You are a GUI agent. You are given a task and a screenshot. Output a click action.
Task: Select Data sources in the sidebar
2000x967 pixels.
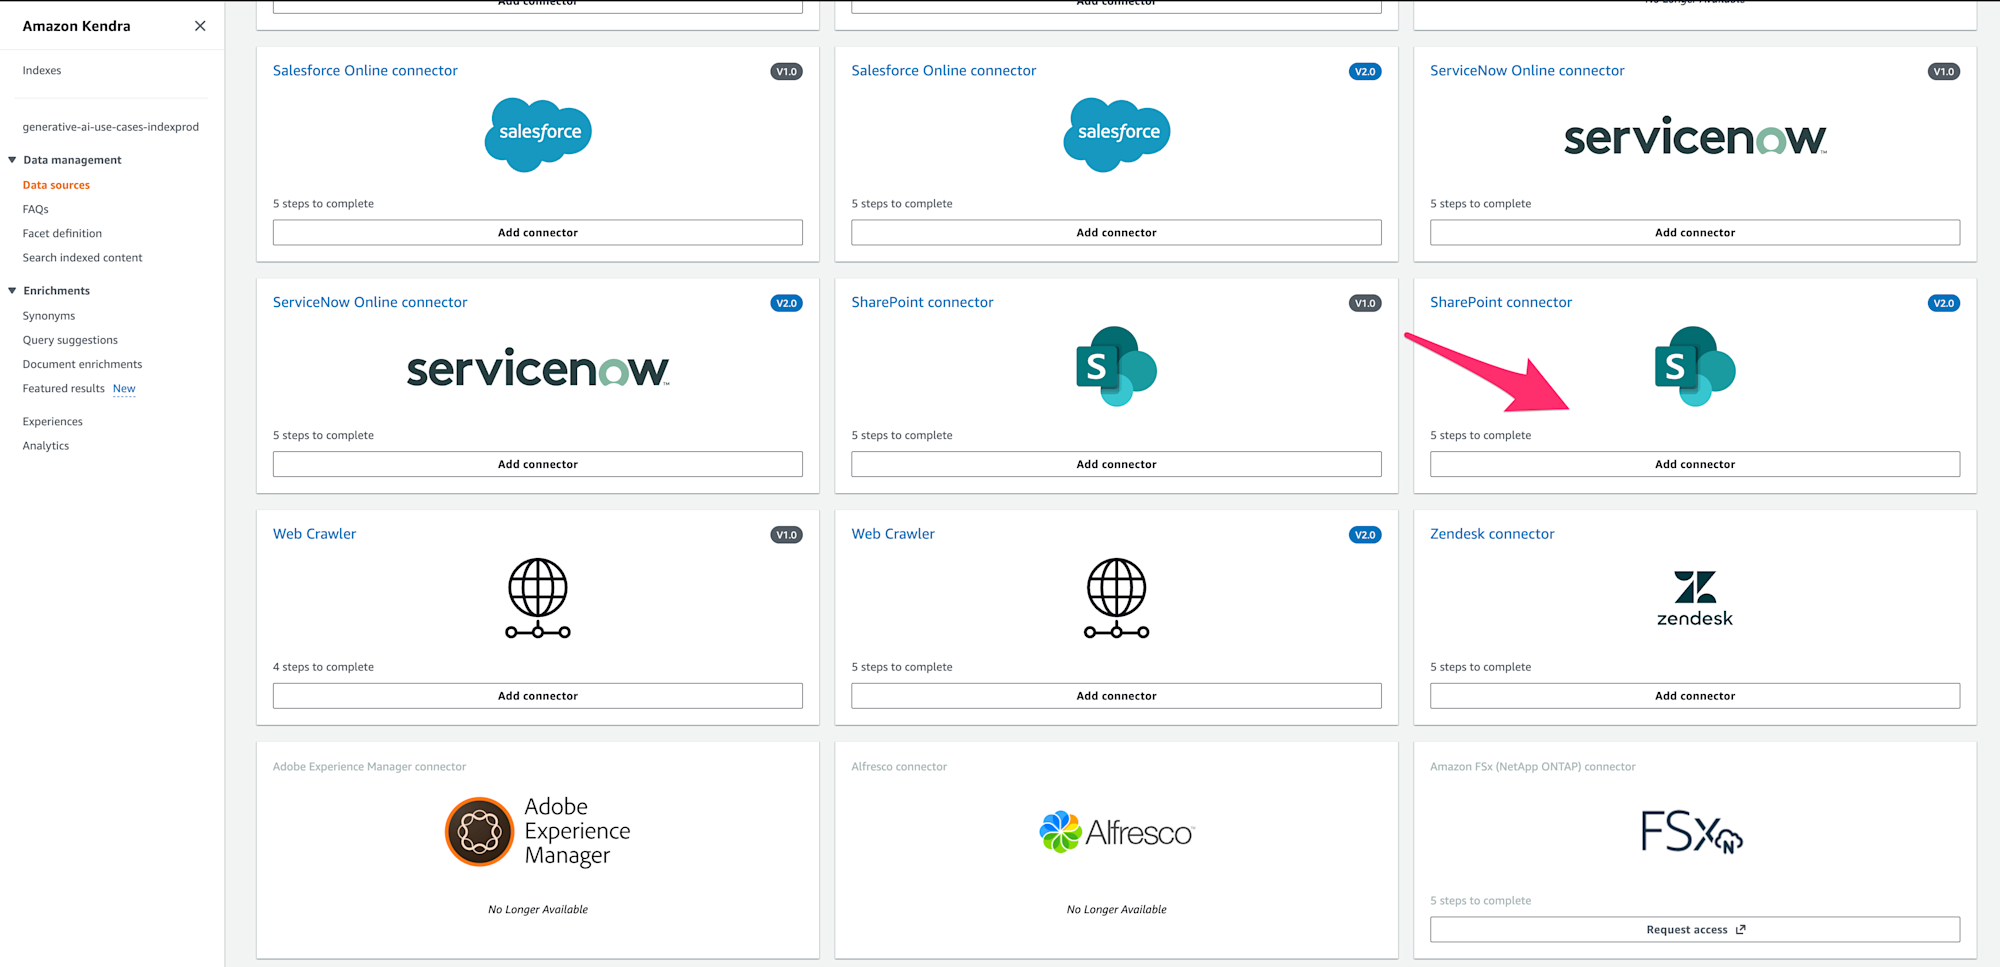pyautogui.click(x=56, y=185)
